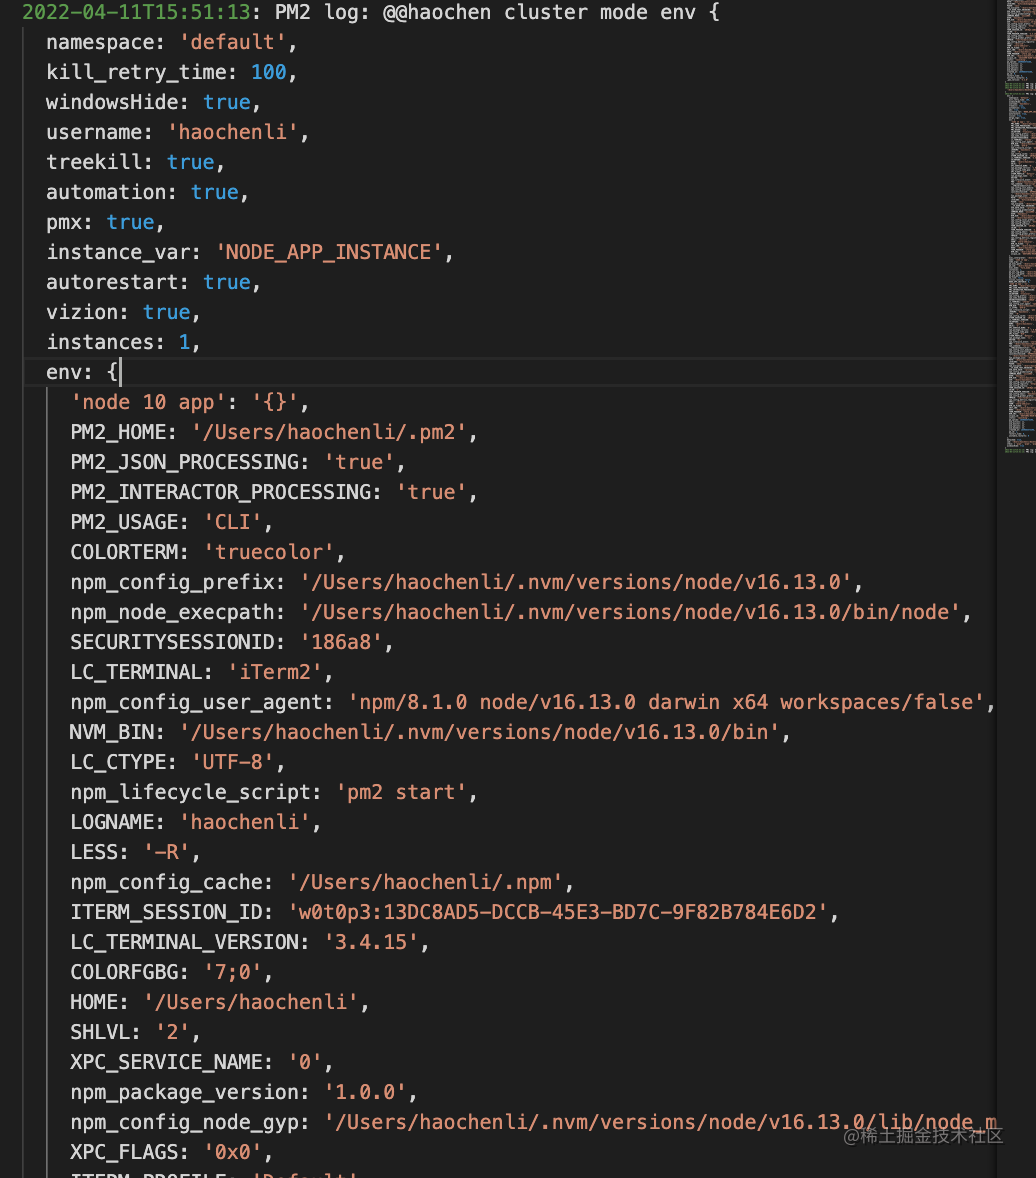Image resolution: width=1036 pixels, height=1178 pixels.
Task: Click the npm_package_version '1.0.0' line
Action: click(x=243, y=1093)
